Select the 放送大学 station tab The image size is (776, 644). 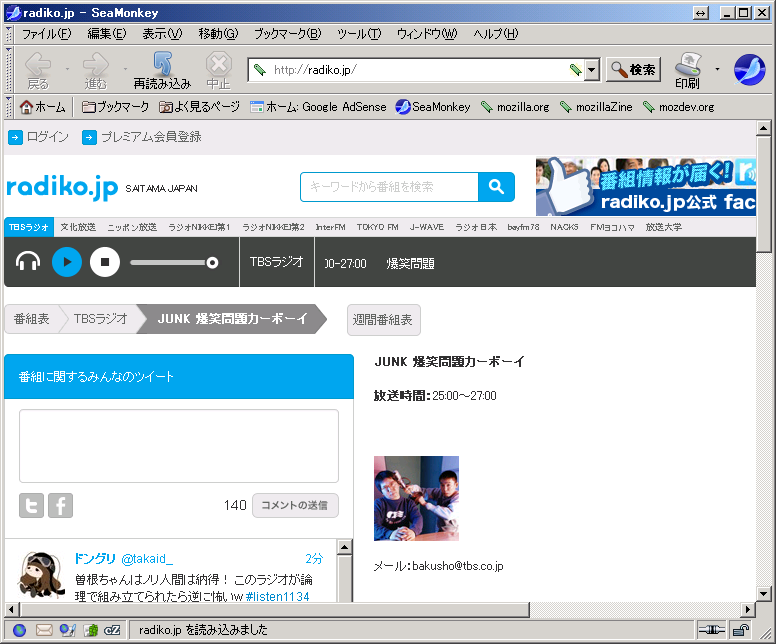point(664,227)
